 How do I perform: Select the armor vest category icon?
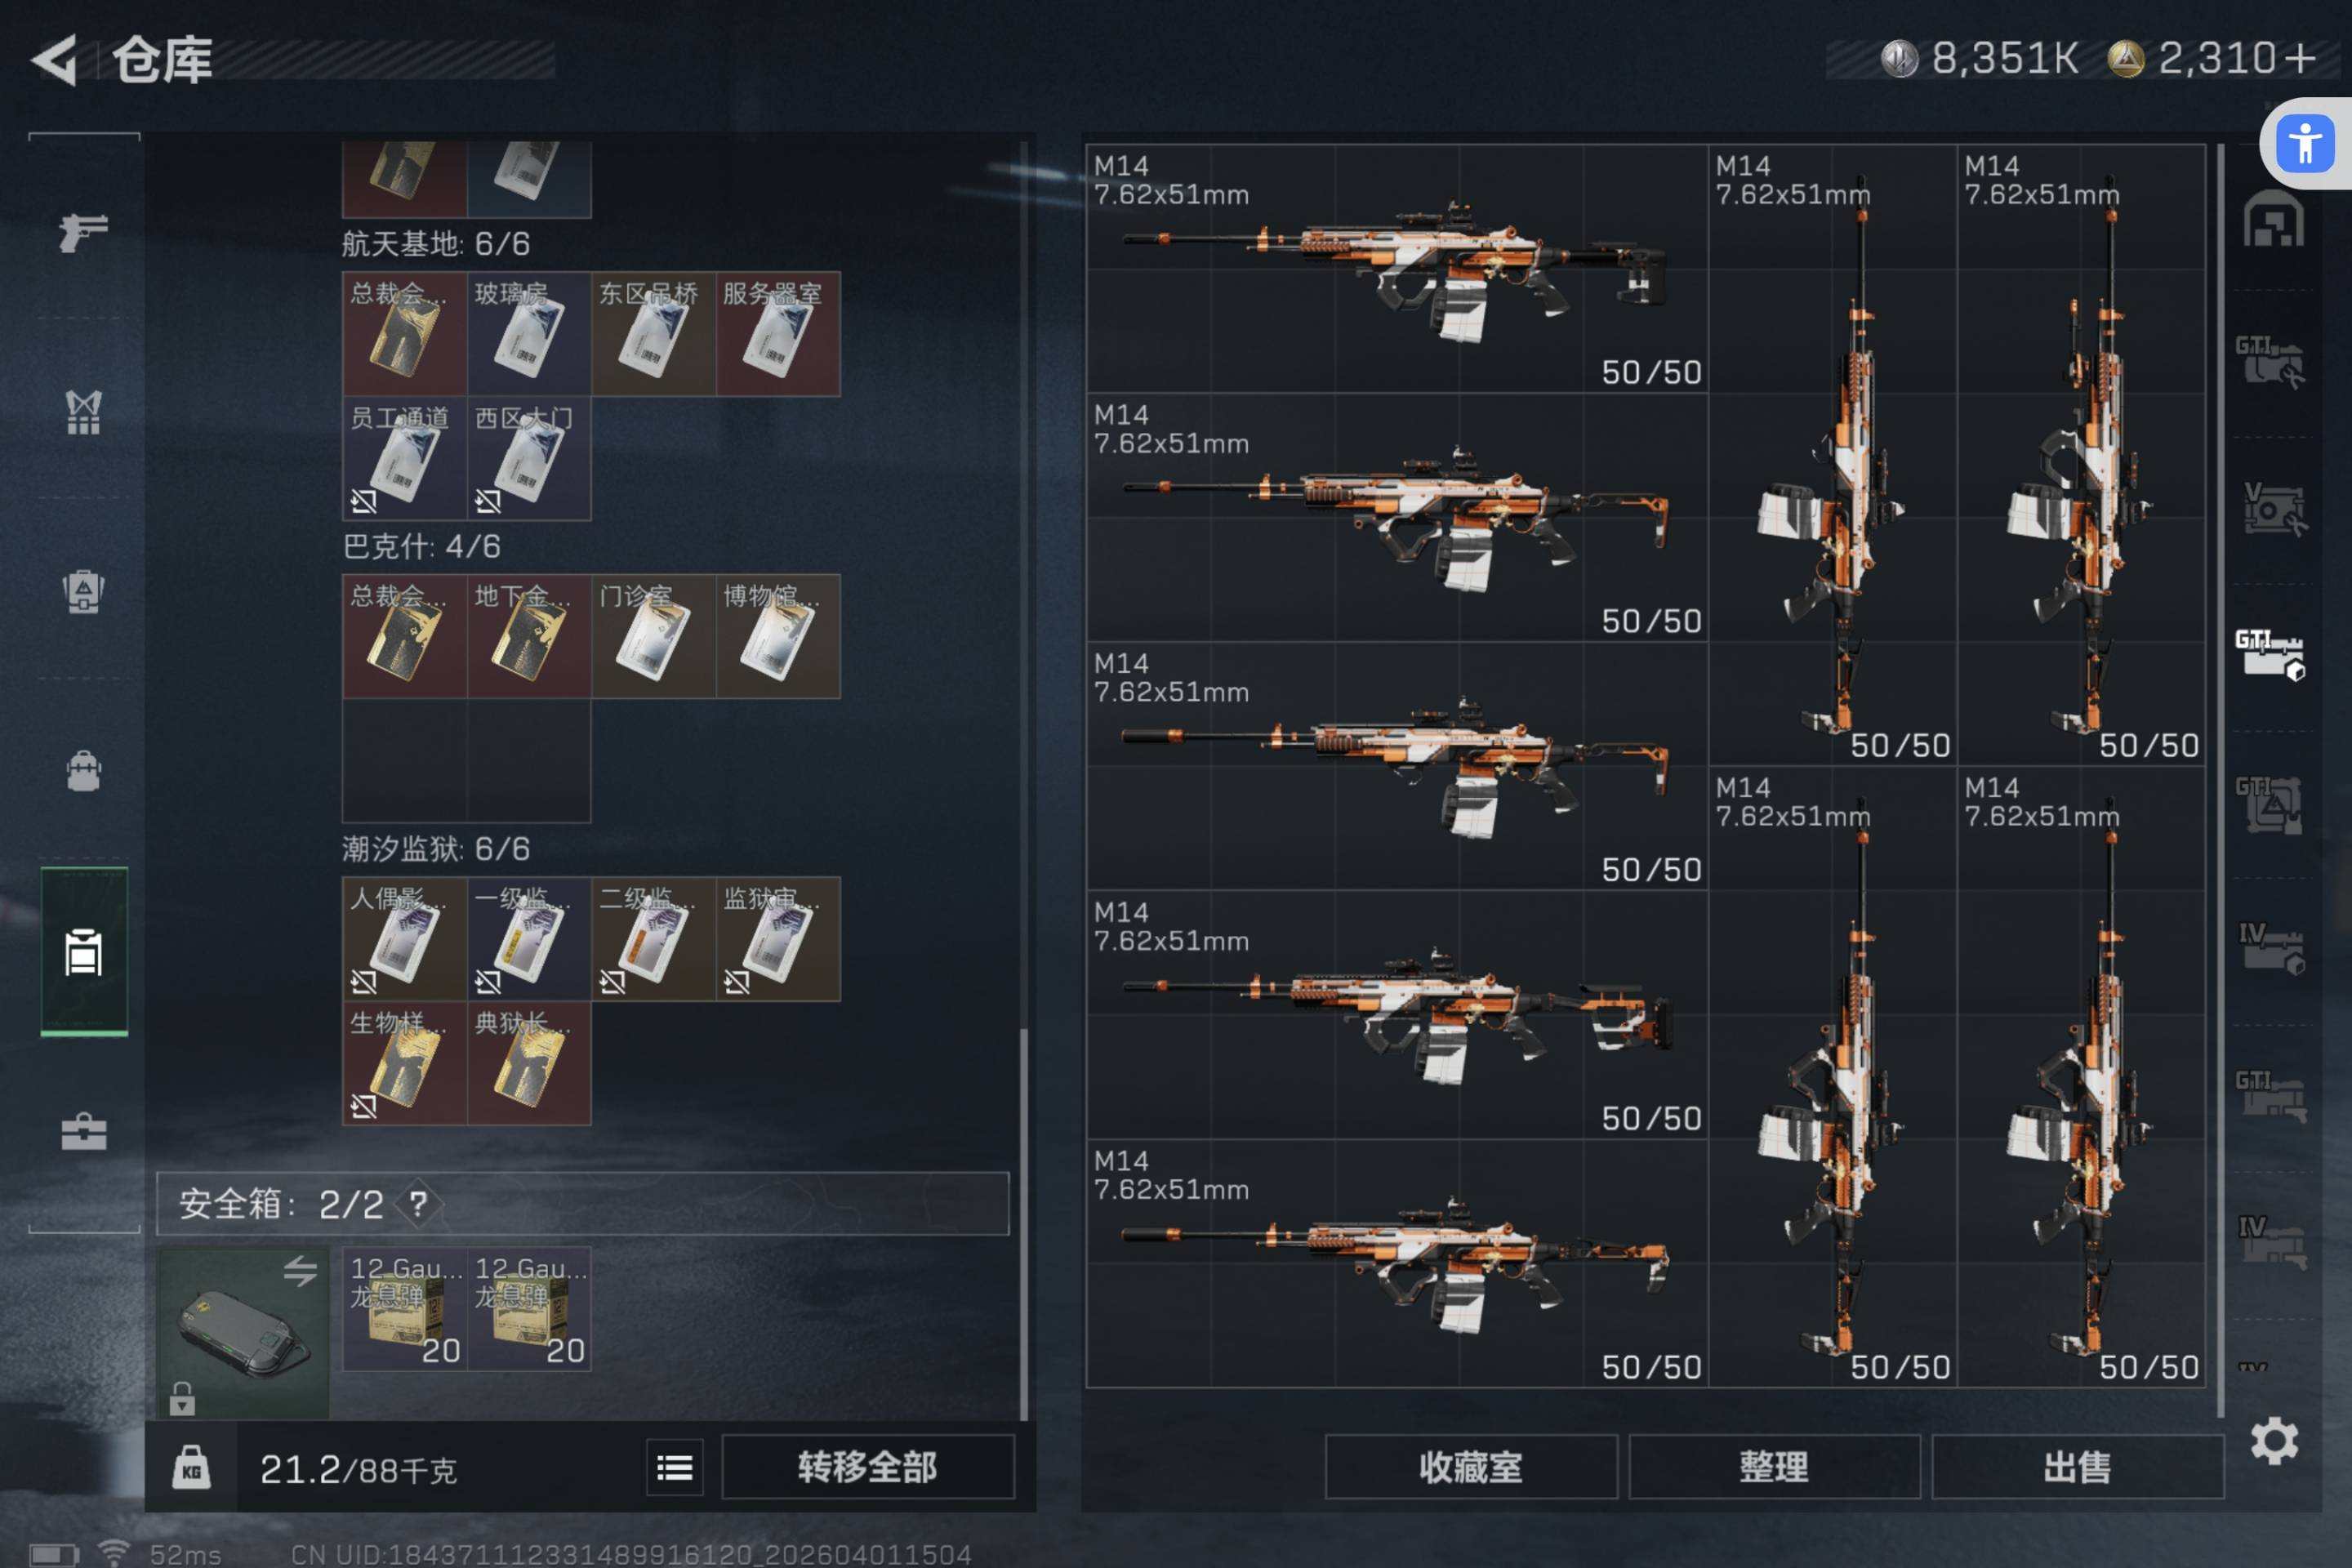tap(84, 412)
